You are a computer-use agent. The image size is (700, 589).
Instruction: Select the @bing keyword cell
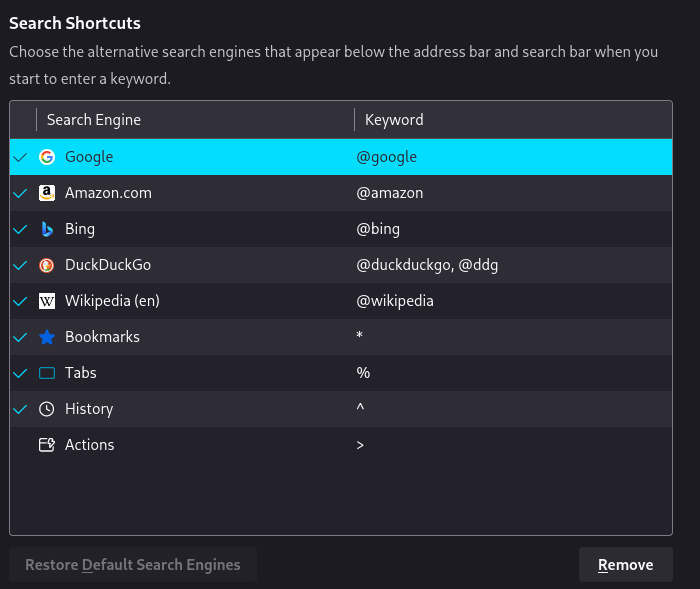378,229
